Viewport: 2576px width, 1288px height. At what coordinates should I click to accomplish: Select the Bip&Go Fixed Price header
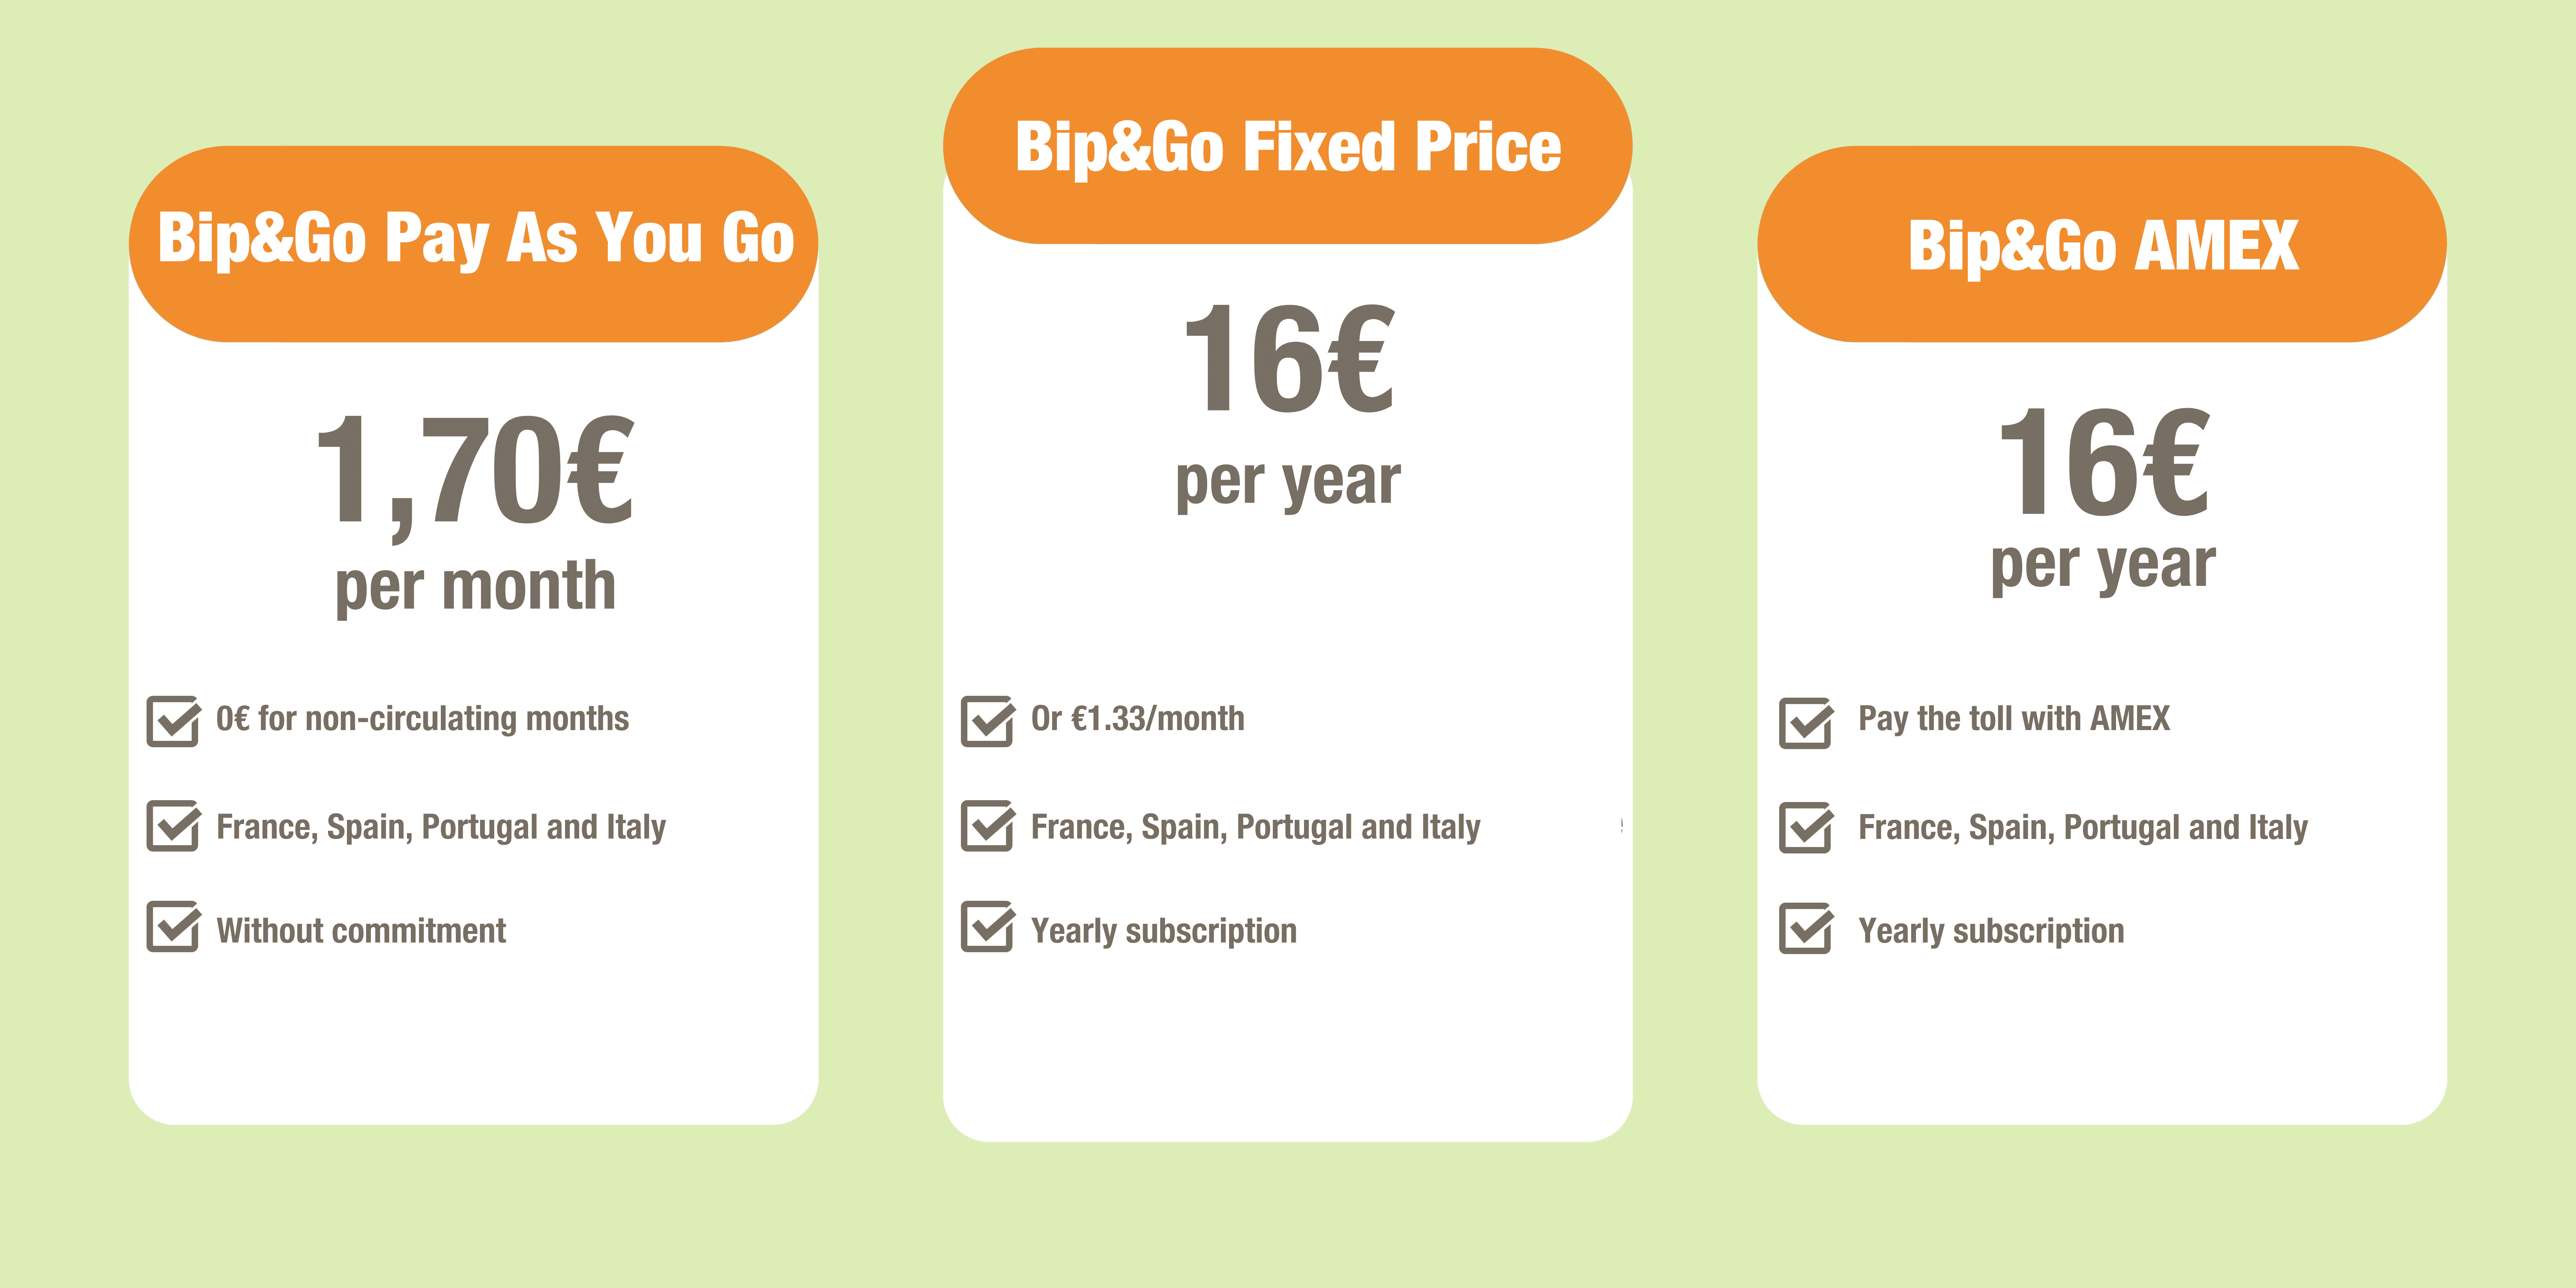click(1288, 146)
